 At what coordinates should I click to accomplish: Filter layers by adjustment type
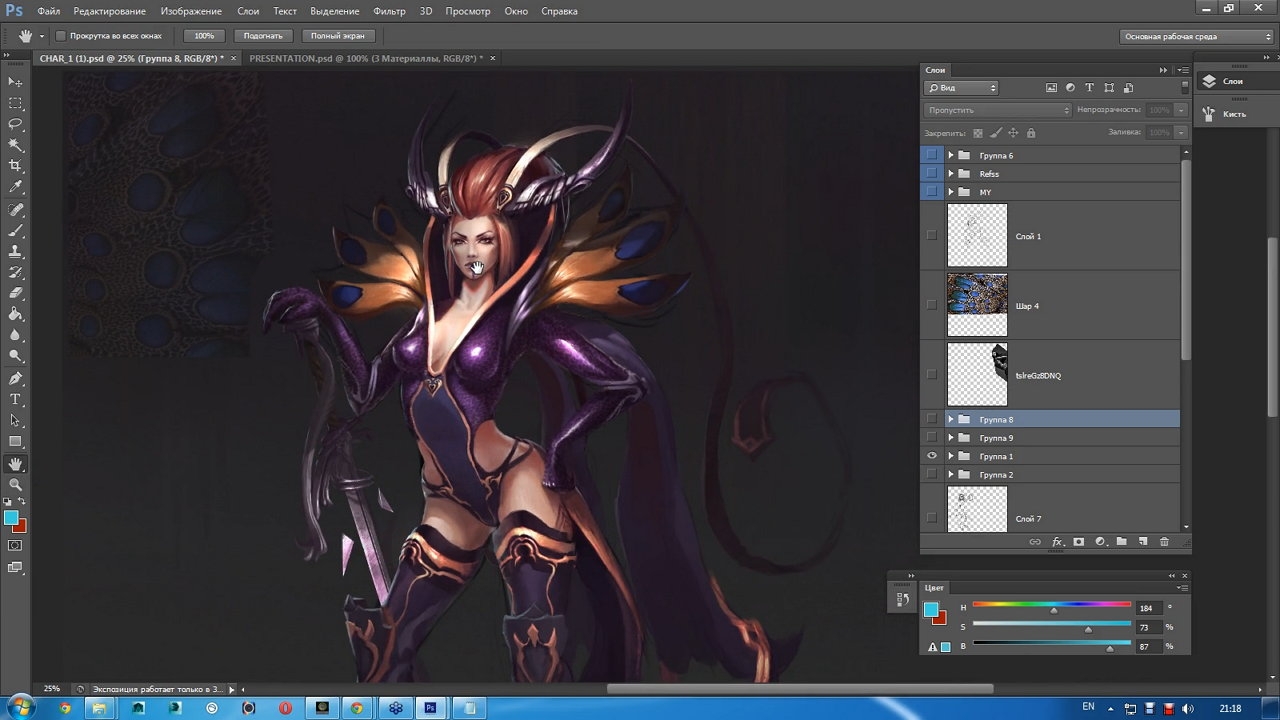1070,88
